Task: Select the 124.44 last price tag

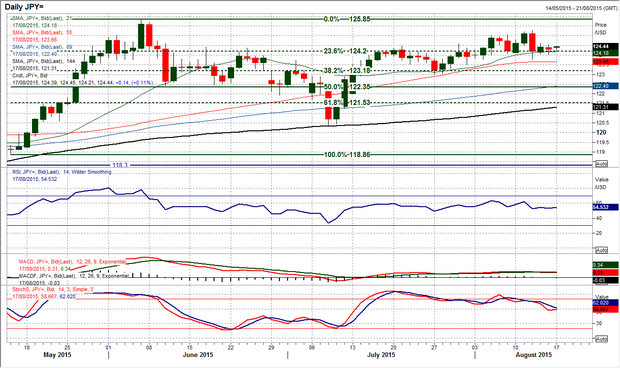Action: click(605, 47)
